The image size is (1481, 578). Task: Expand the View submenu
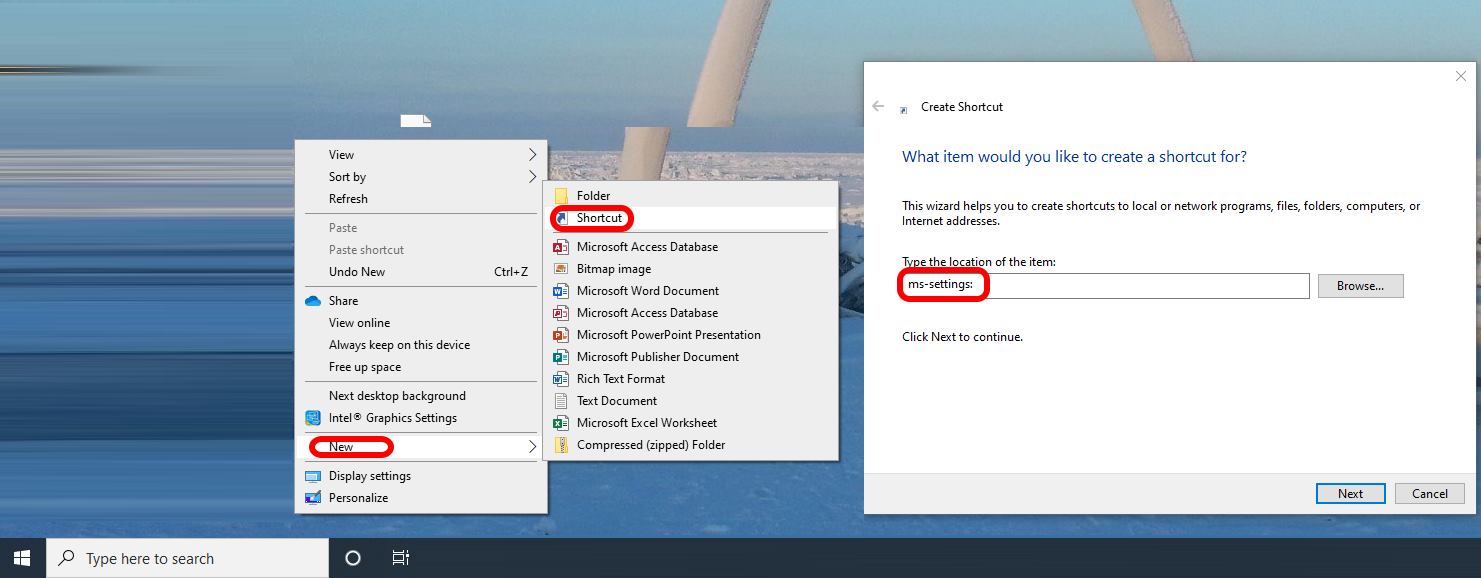click(341, 154)
